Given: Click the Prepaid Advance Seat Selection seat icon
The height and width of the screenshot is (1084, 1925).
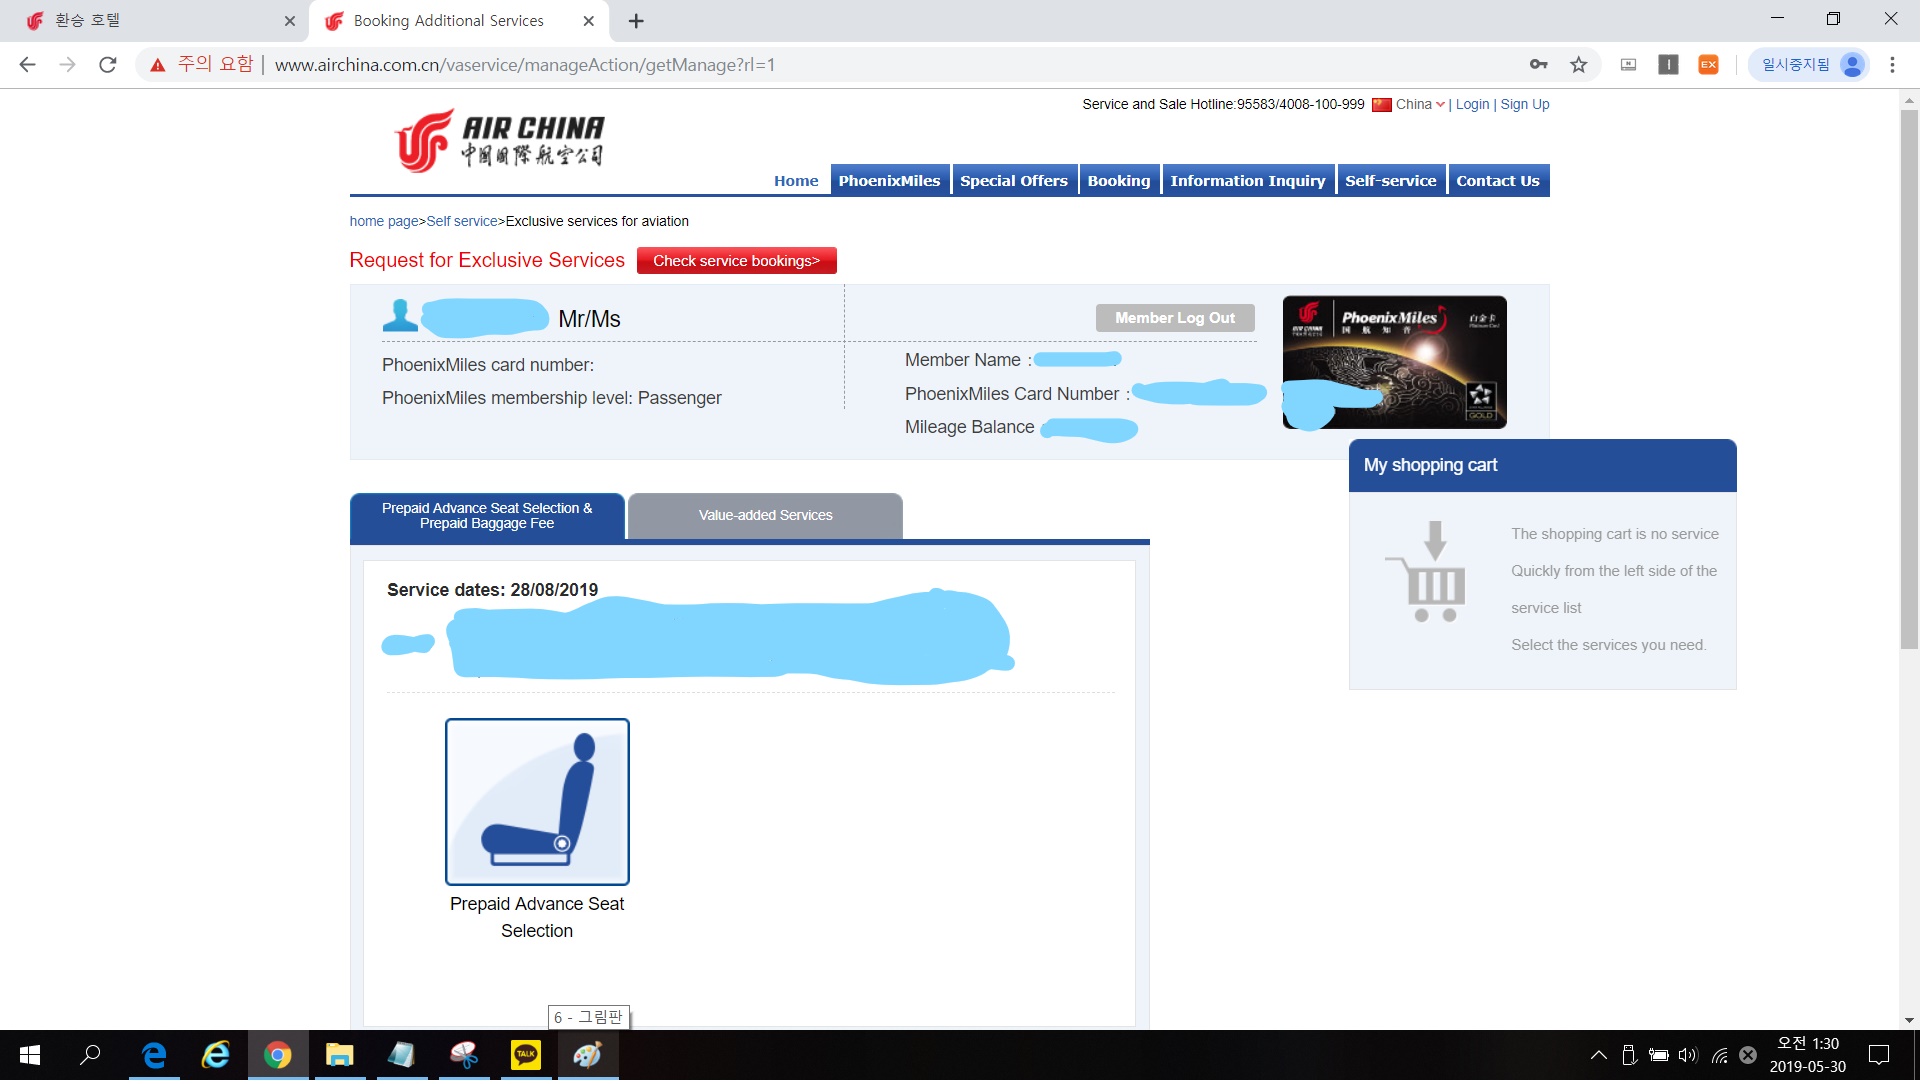Looking at the screenshot, I should pos(538,803).
